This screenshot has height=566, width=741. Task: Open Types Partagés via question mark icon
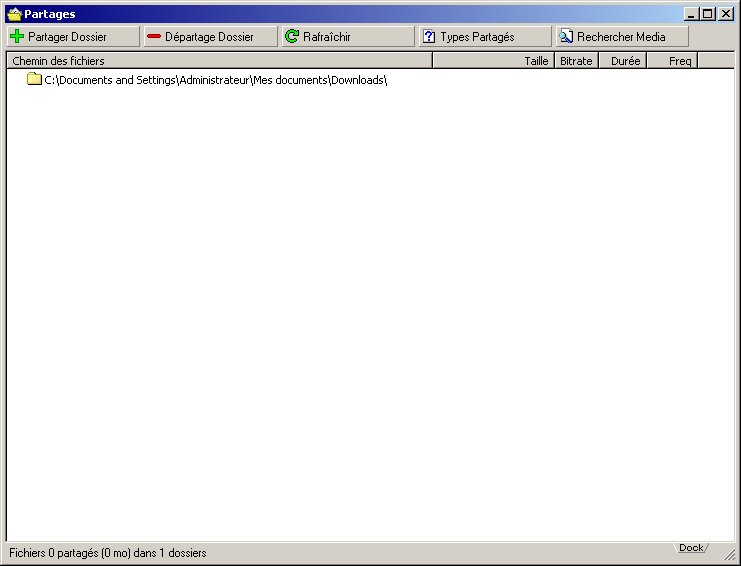(x=430, y=37)
